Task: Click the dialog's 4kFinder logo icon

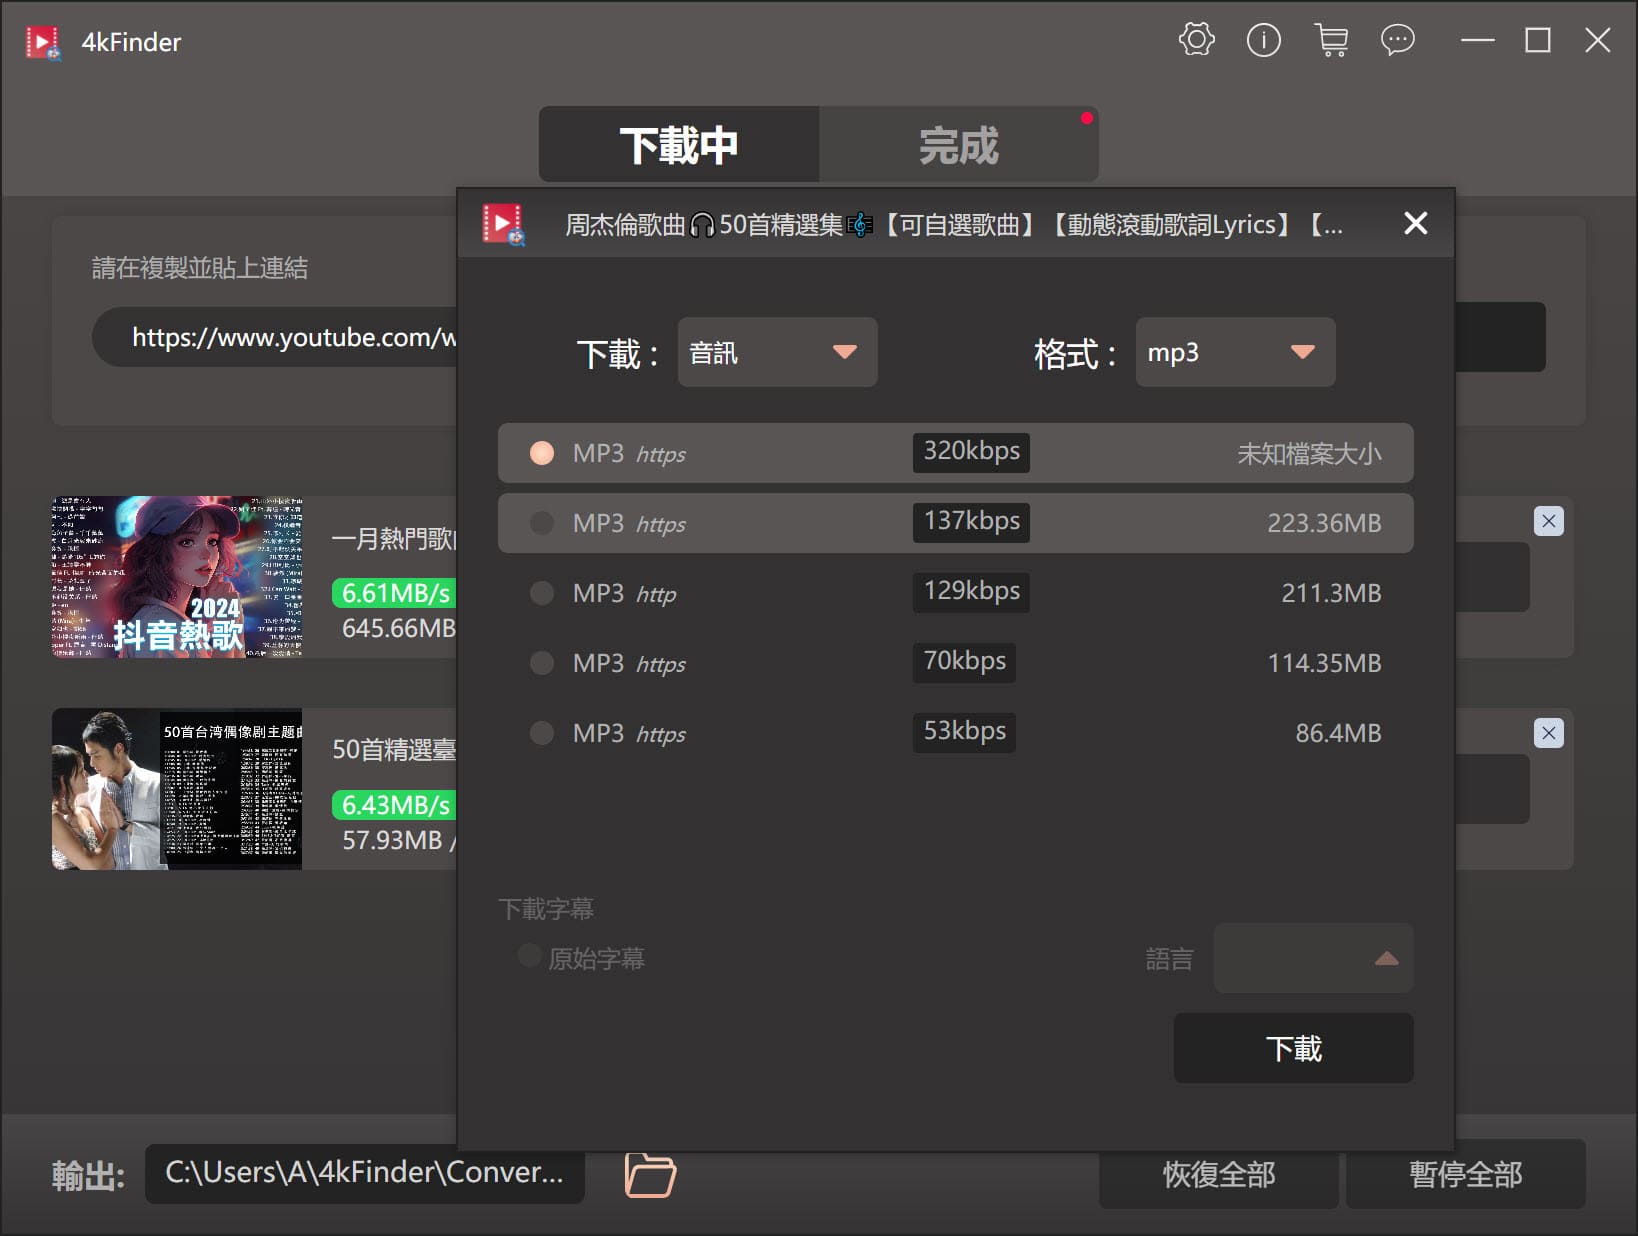Action: point(504,224)
